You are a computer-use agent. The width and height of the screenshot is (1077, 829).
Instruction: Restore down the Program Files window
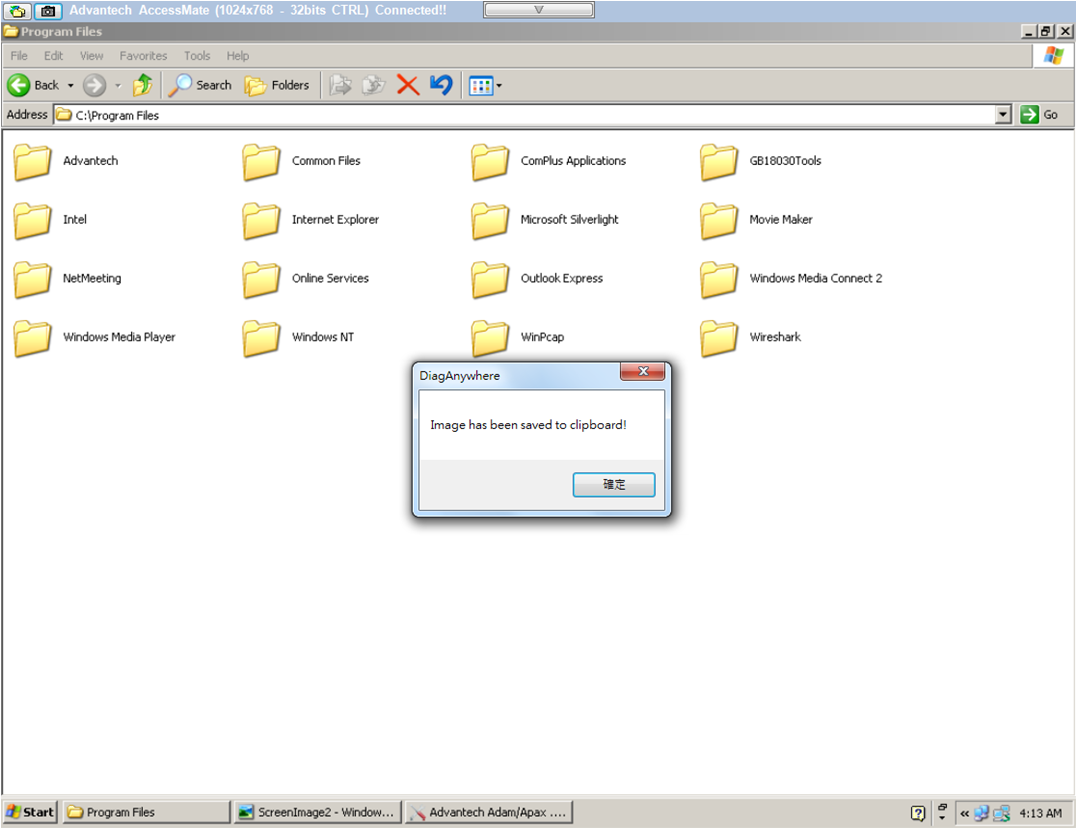[1045, 32]
